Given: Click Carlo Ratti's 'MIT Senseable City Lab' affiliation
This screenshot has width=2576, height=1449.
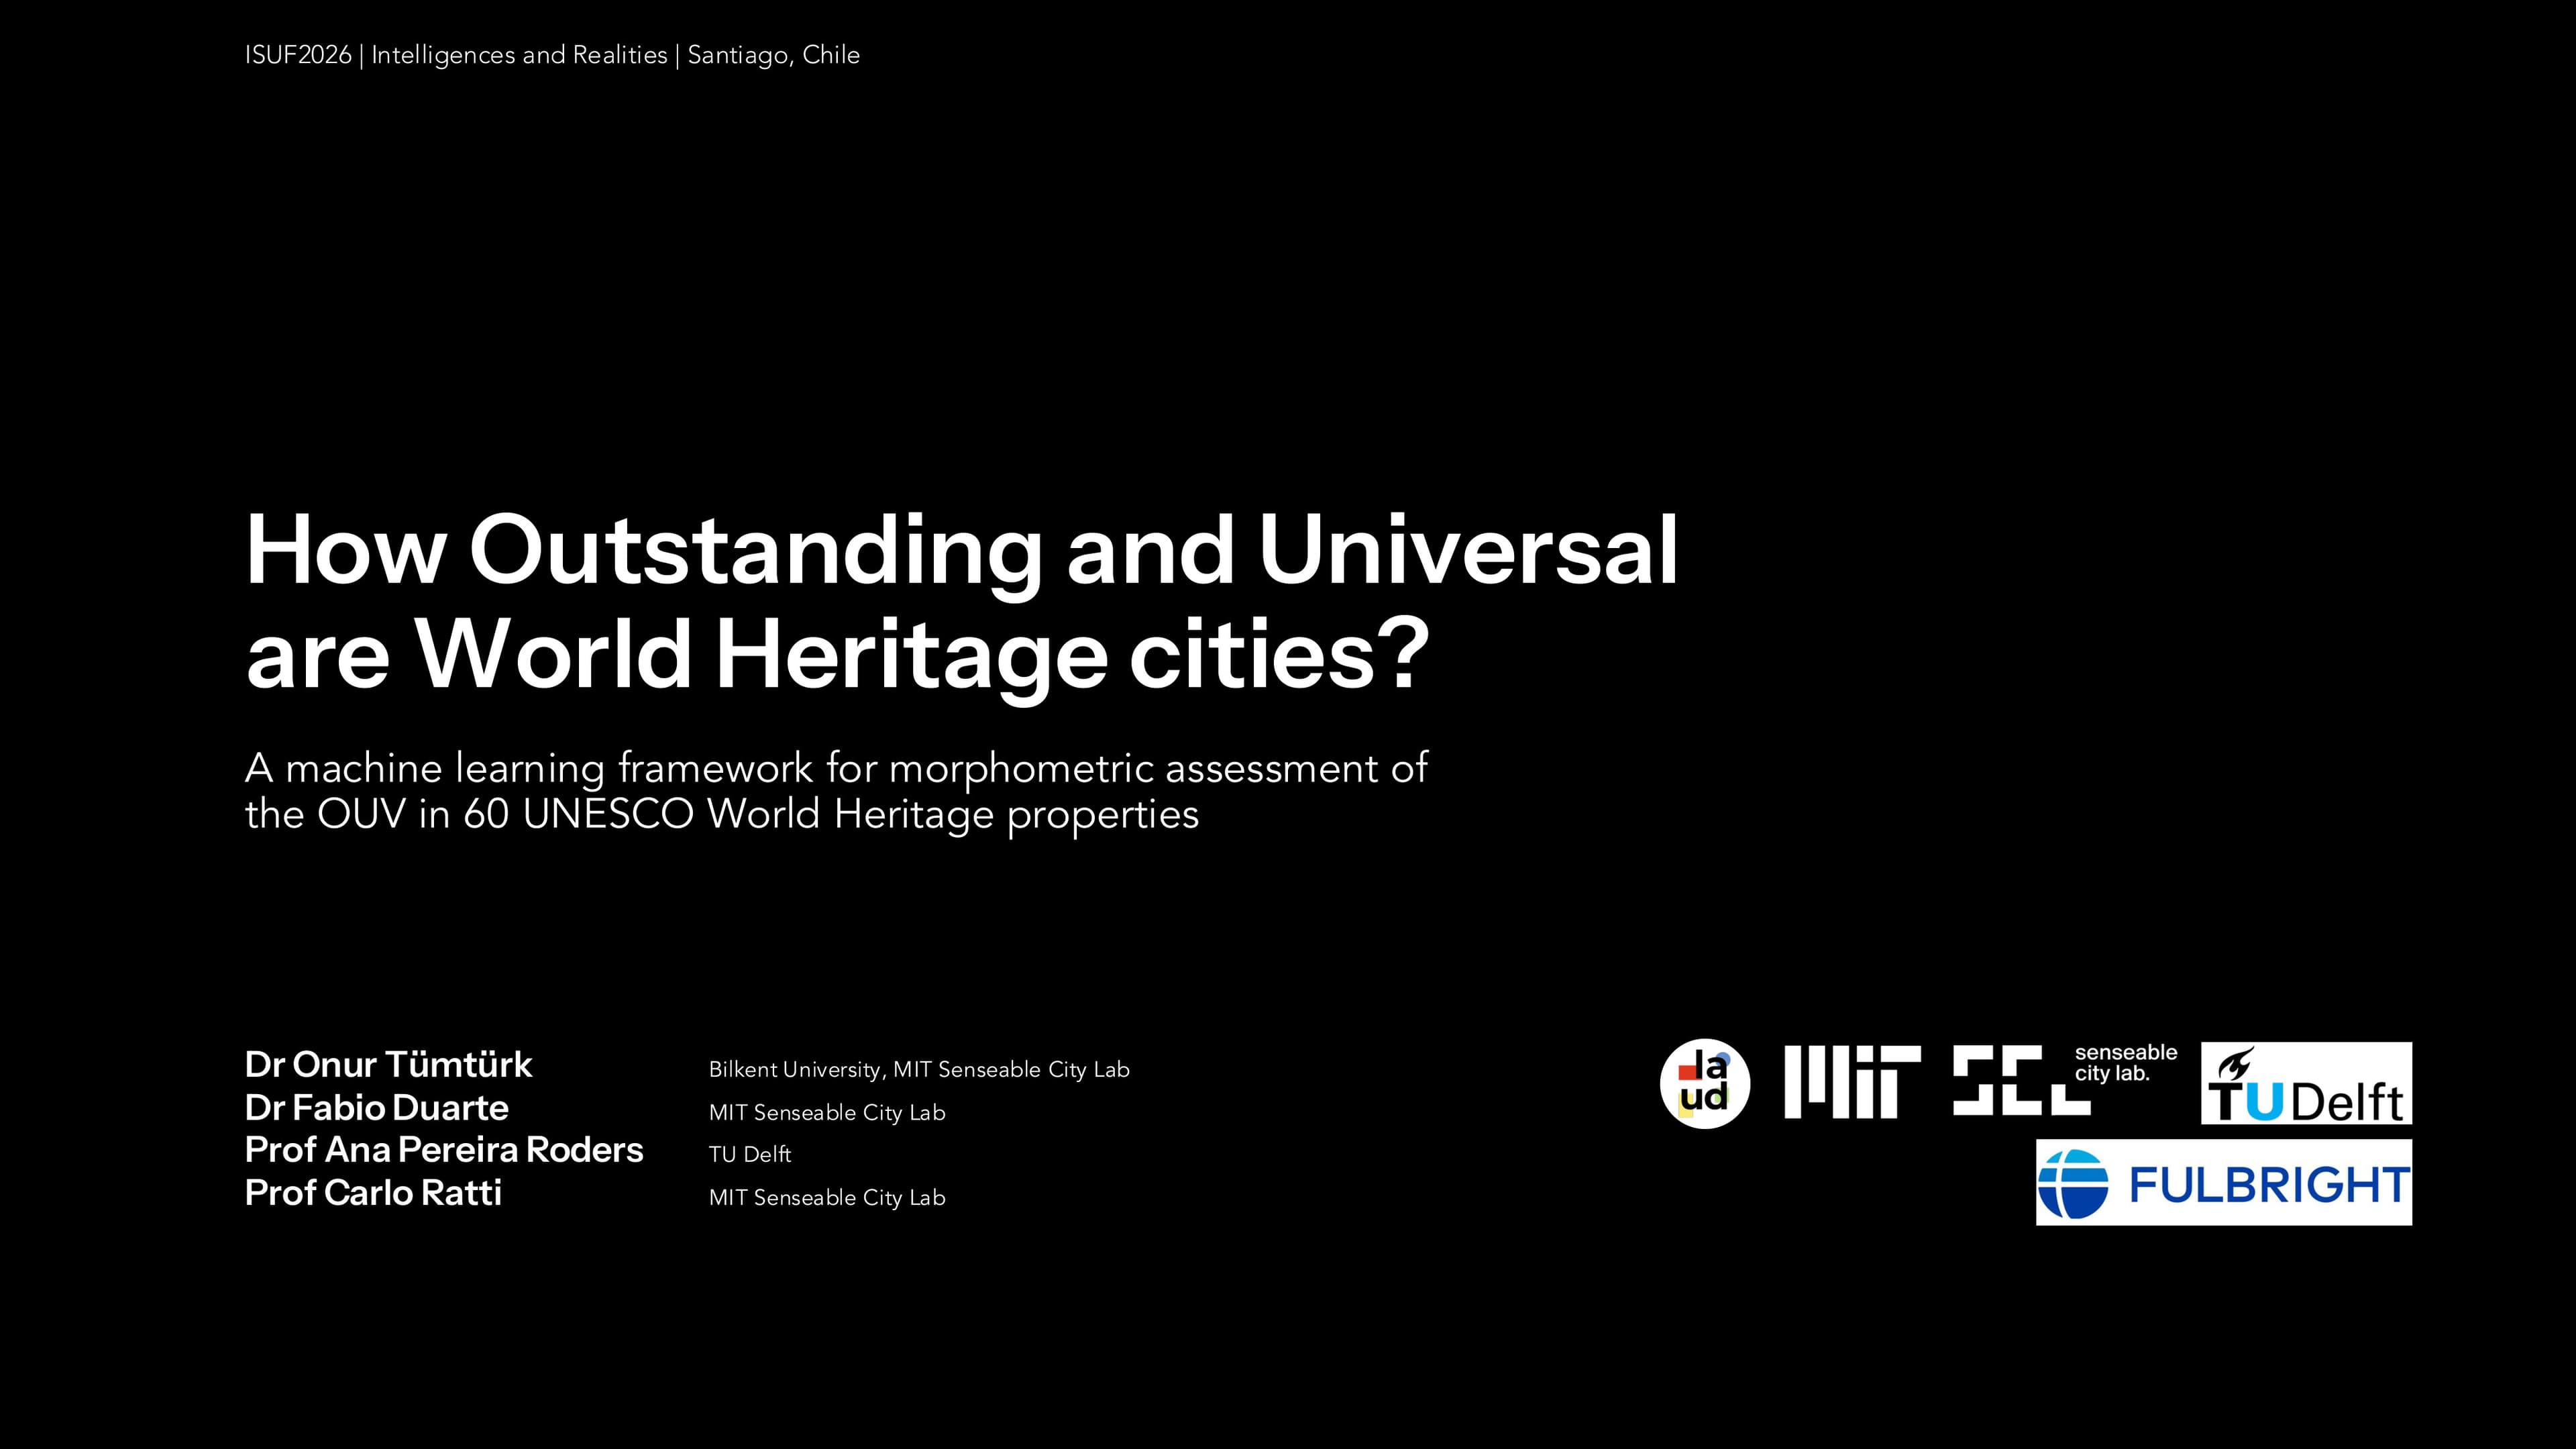Looking at the screenshot, I should tap(827, 1198).
